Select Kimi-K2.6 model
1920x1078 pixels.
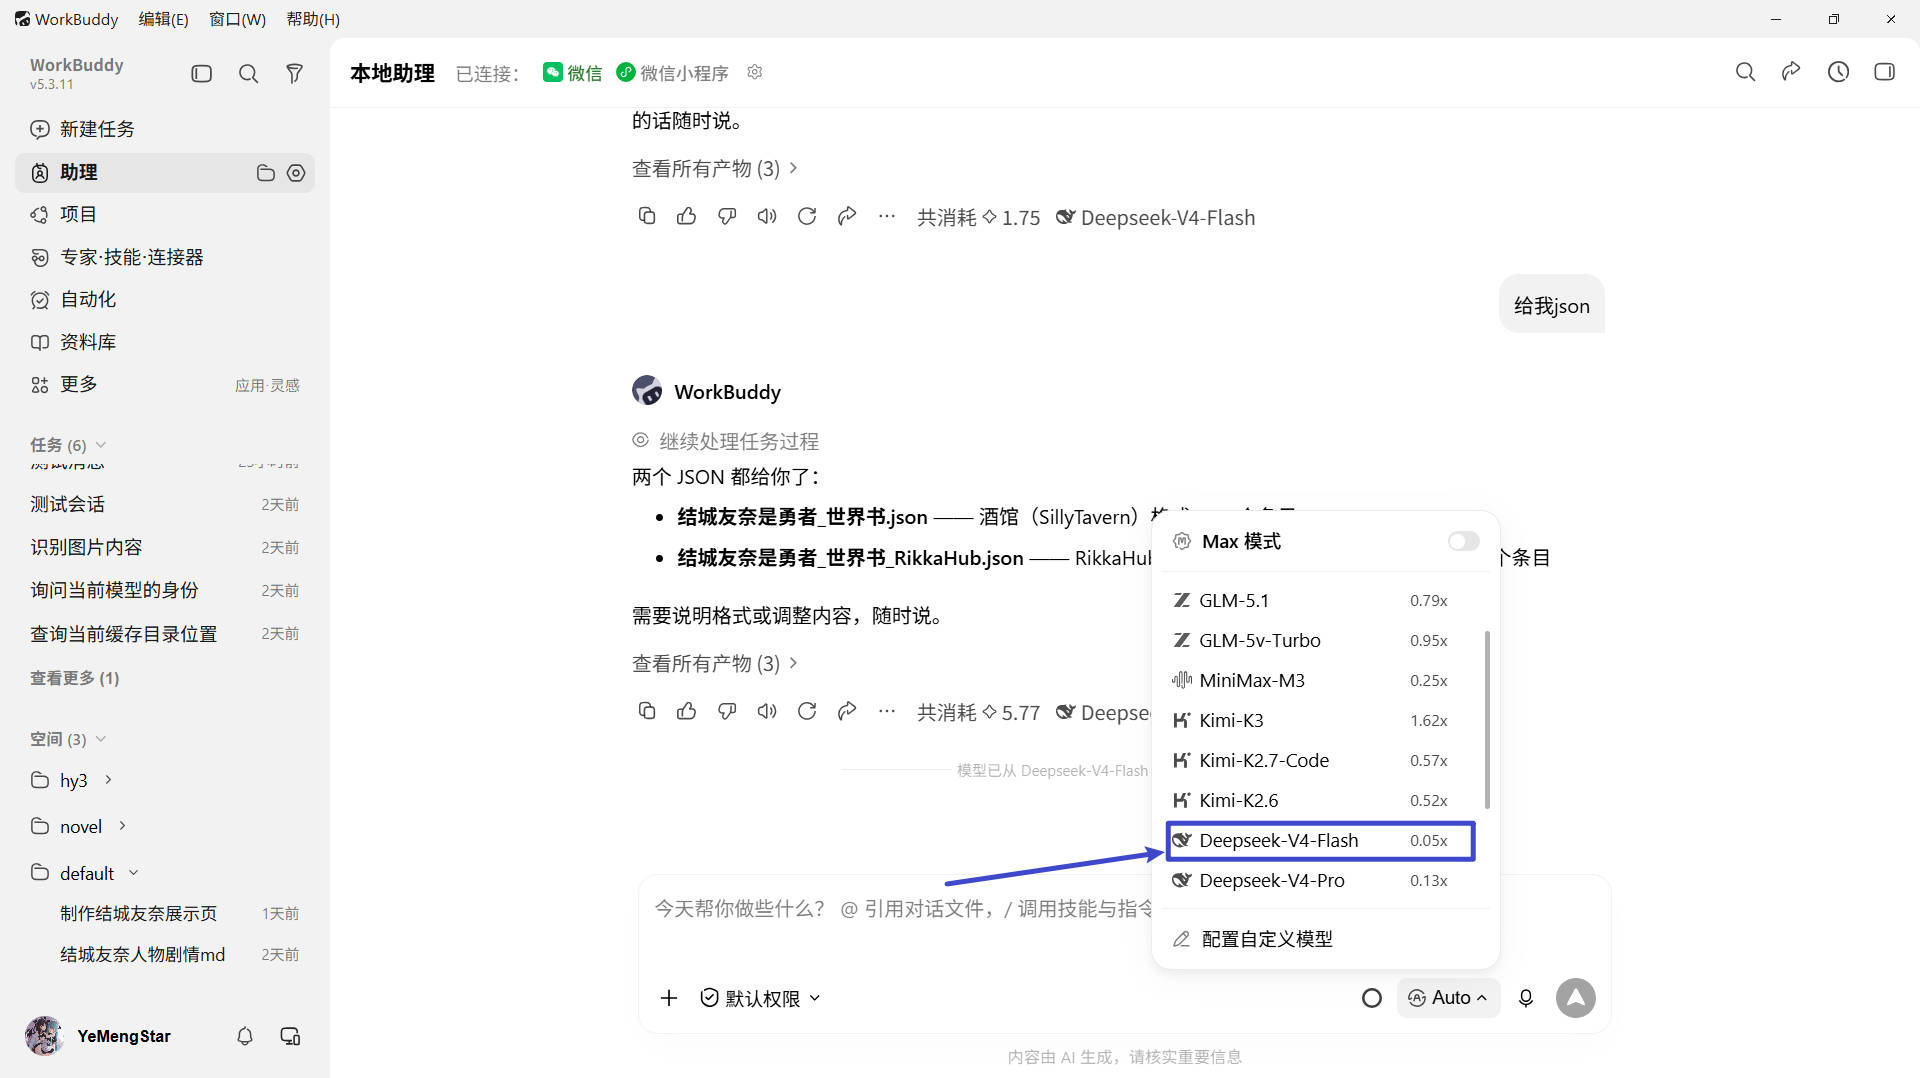[1320, 800]
